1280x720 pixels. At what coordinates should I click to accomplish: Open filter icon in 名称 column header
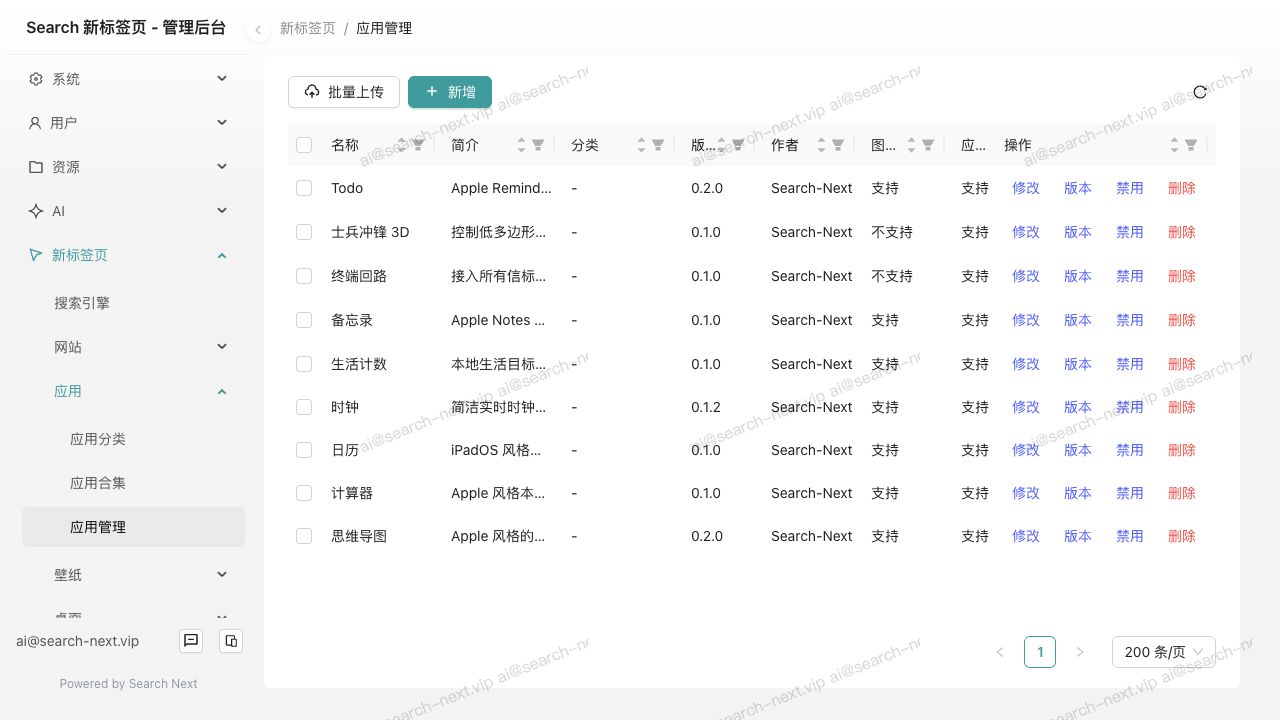(418, 145)
